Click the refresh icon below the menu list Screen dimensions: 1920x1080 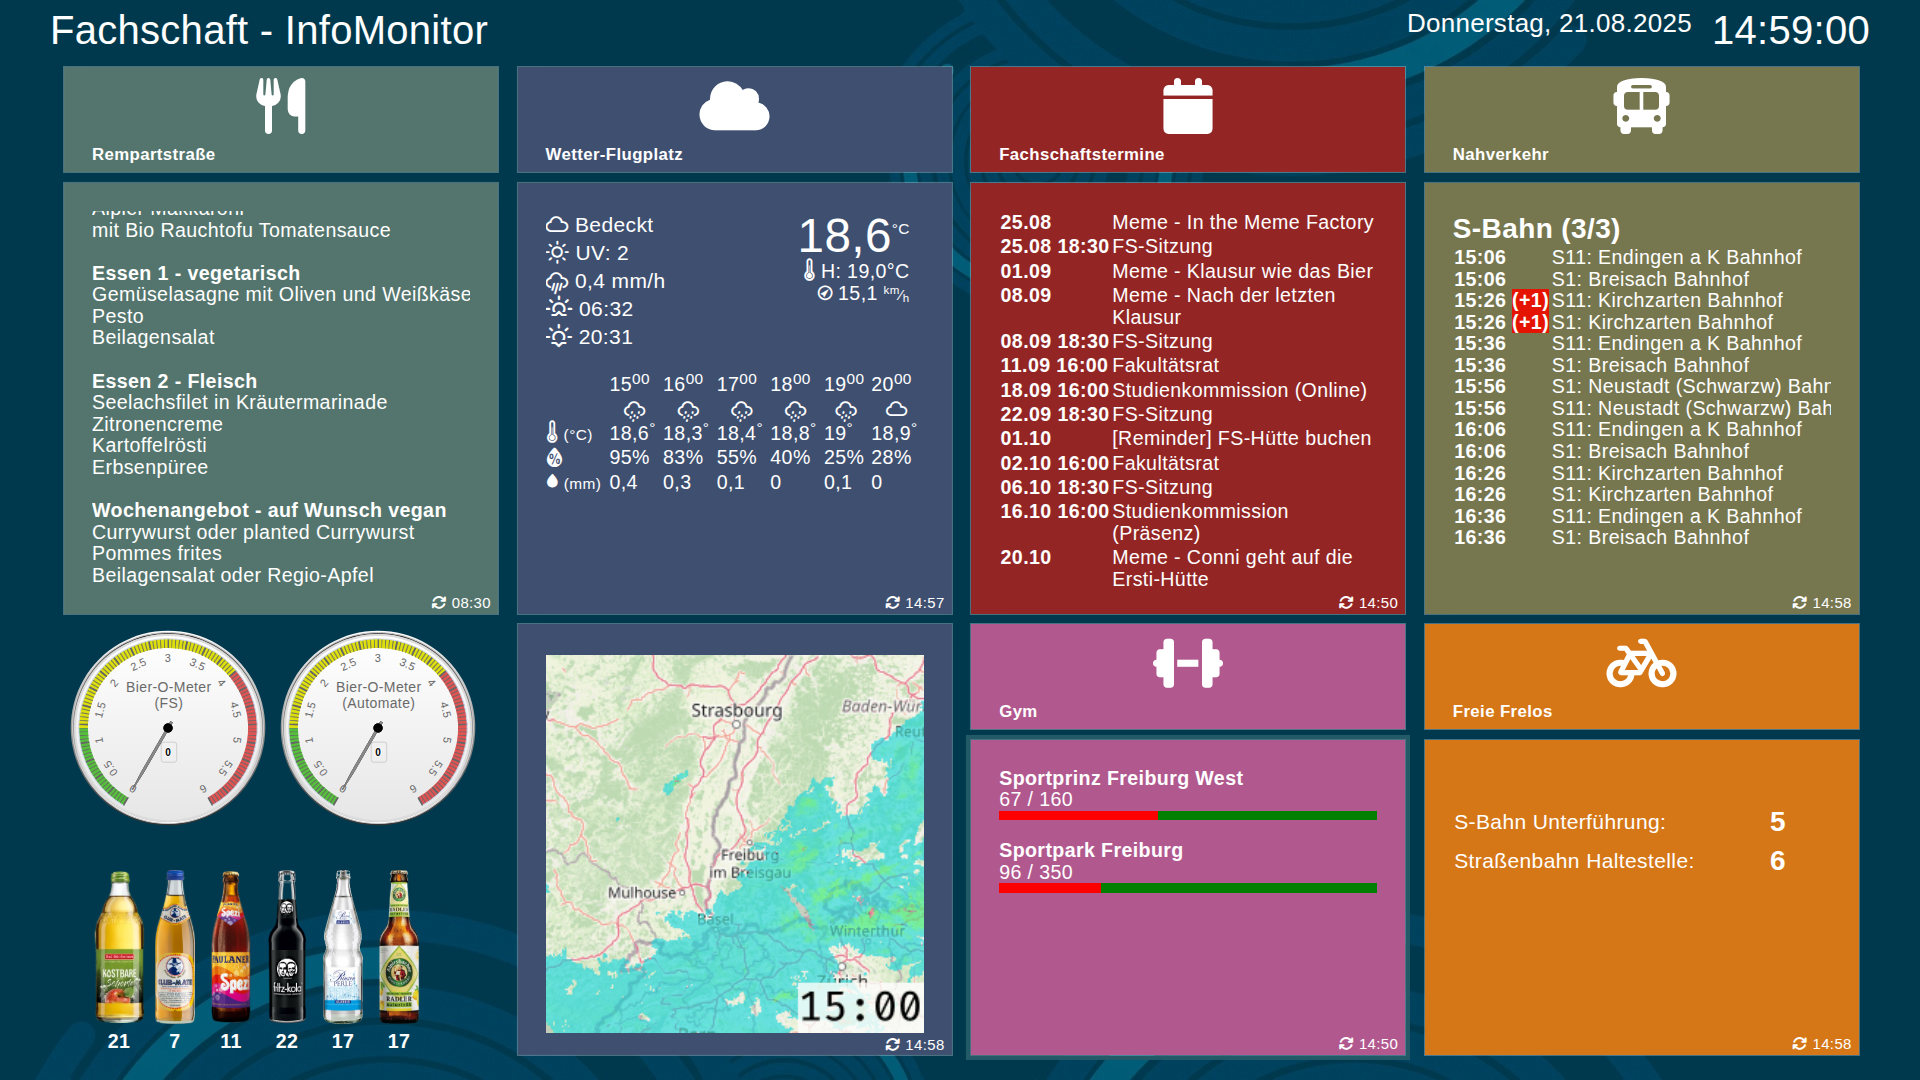[438, 603]
